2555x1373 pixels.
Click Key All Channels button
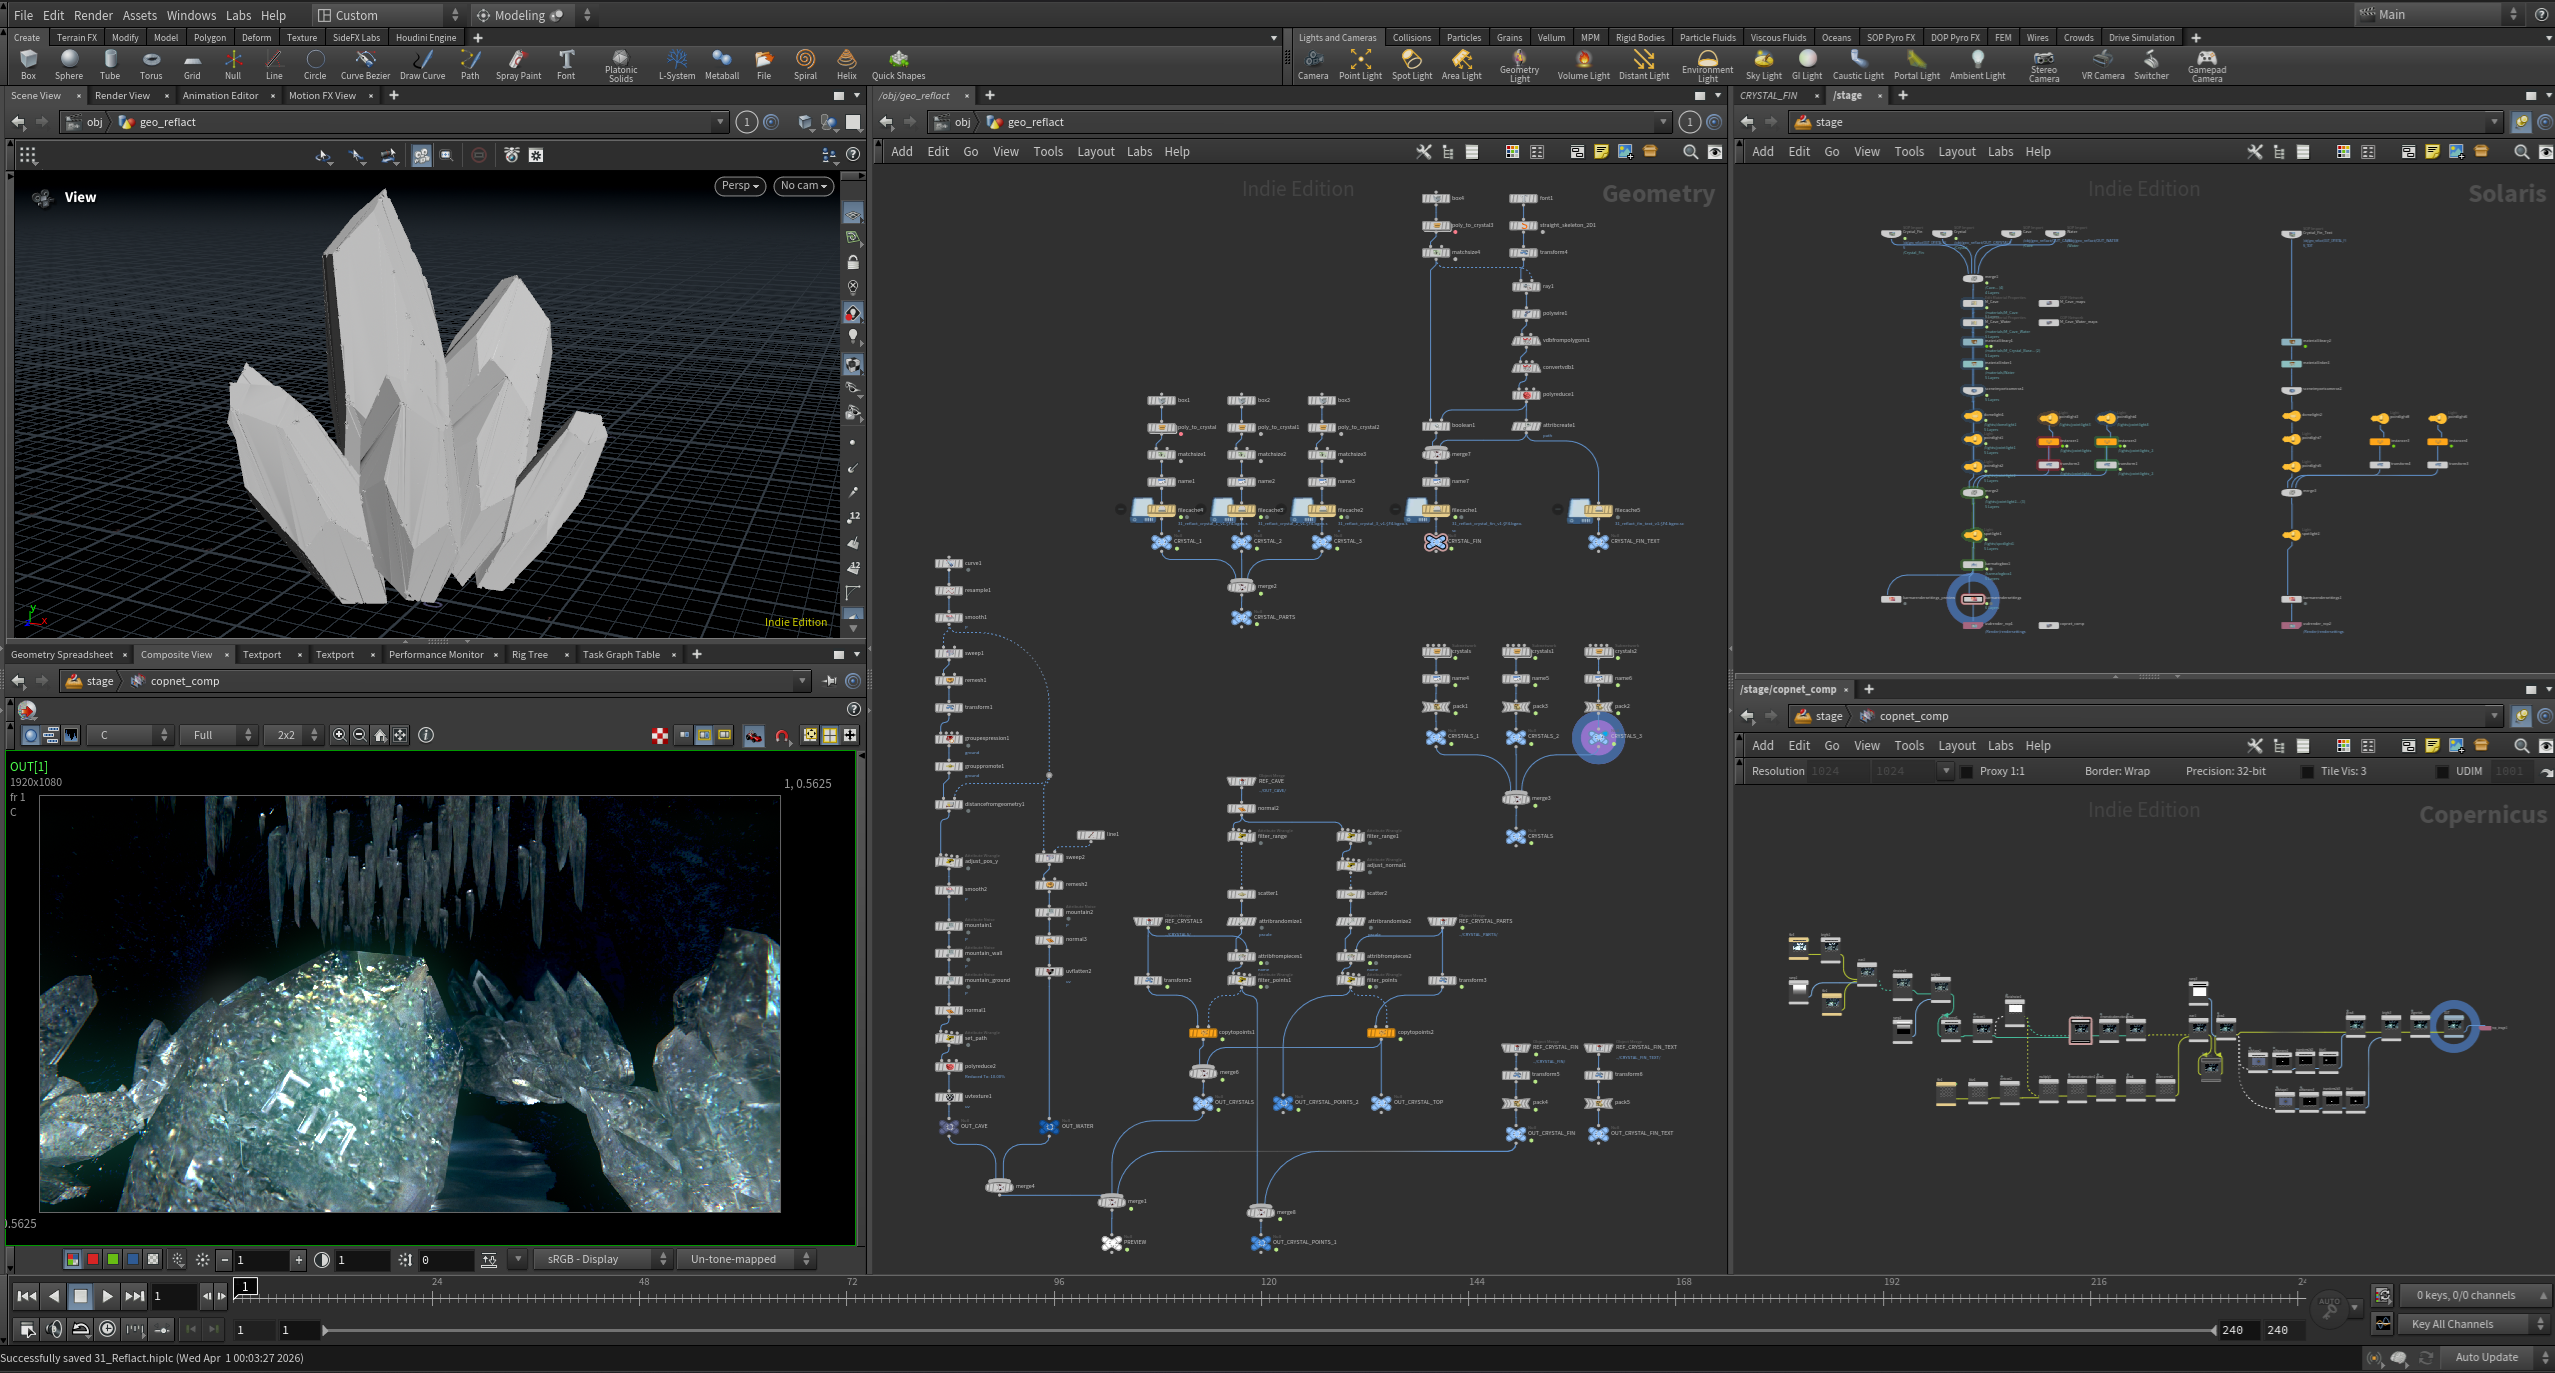coord(2452,1324)
